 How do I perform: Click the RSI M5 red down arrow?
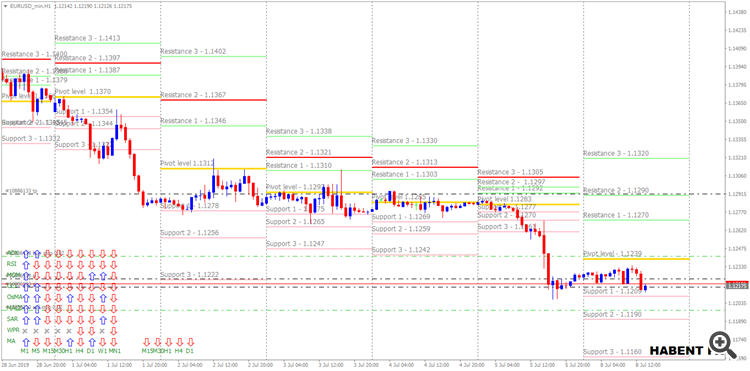[37, 265]
